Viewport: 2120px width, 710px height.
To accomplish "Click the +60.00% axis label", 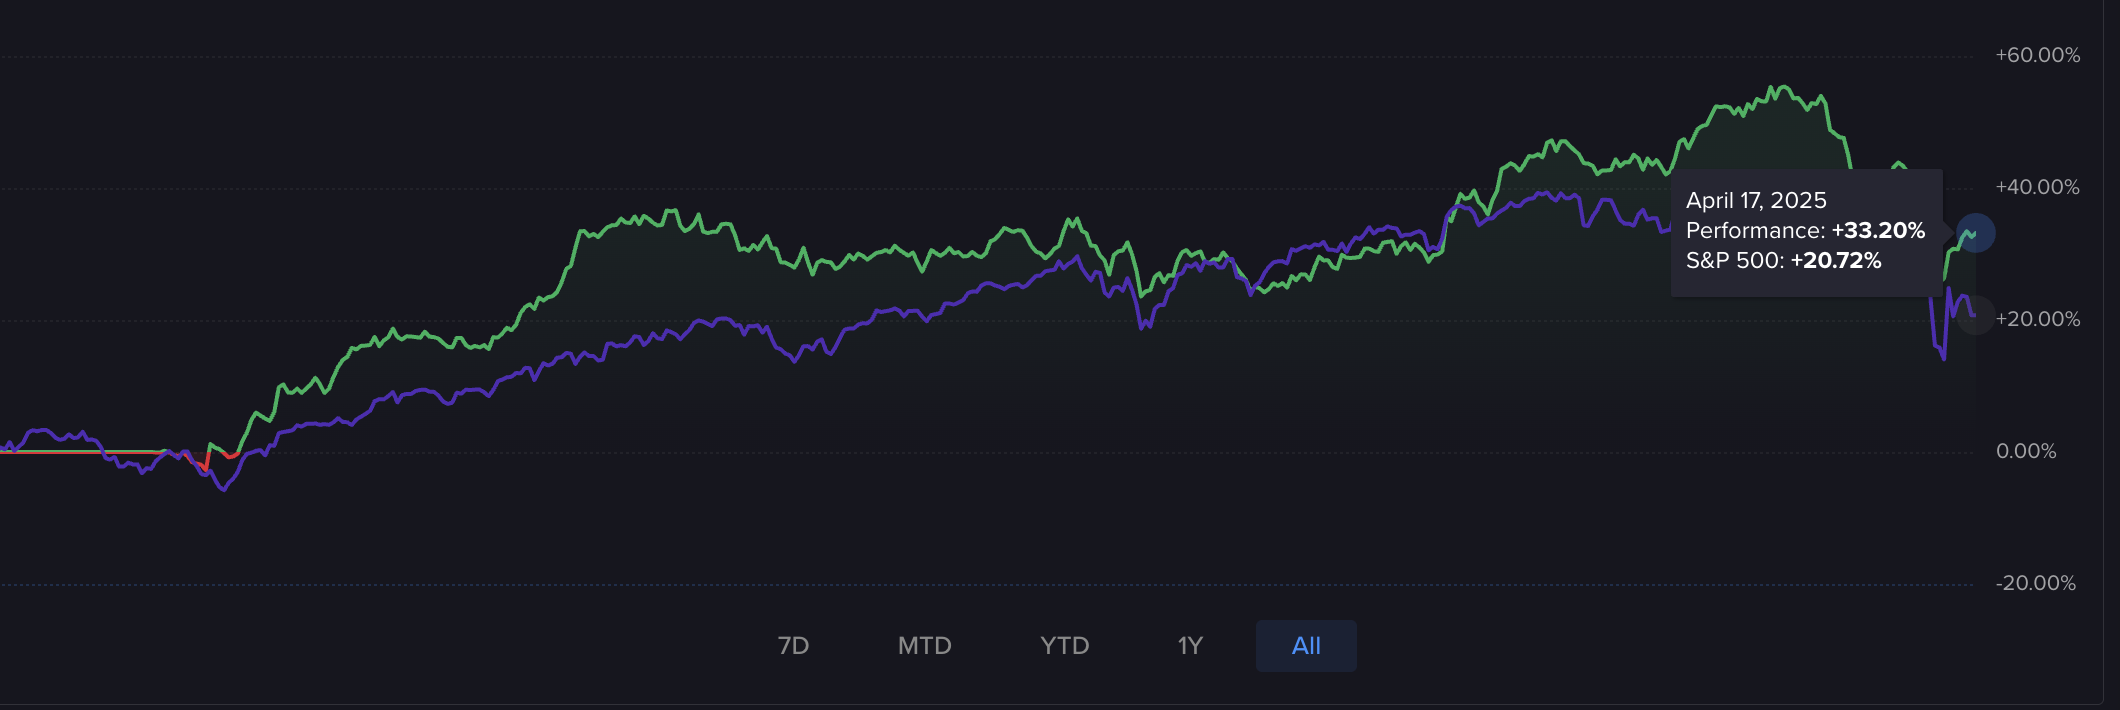I will (2037, 55).
